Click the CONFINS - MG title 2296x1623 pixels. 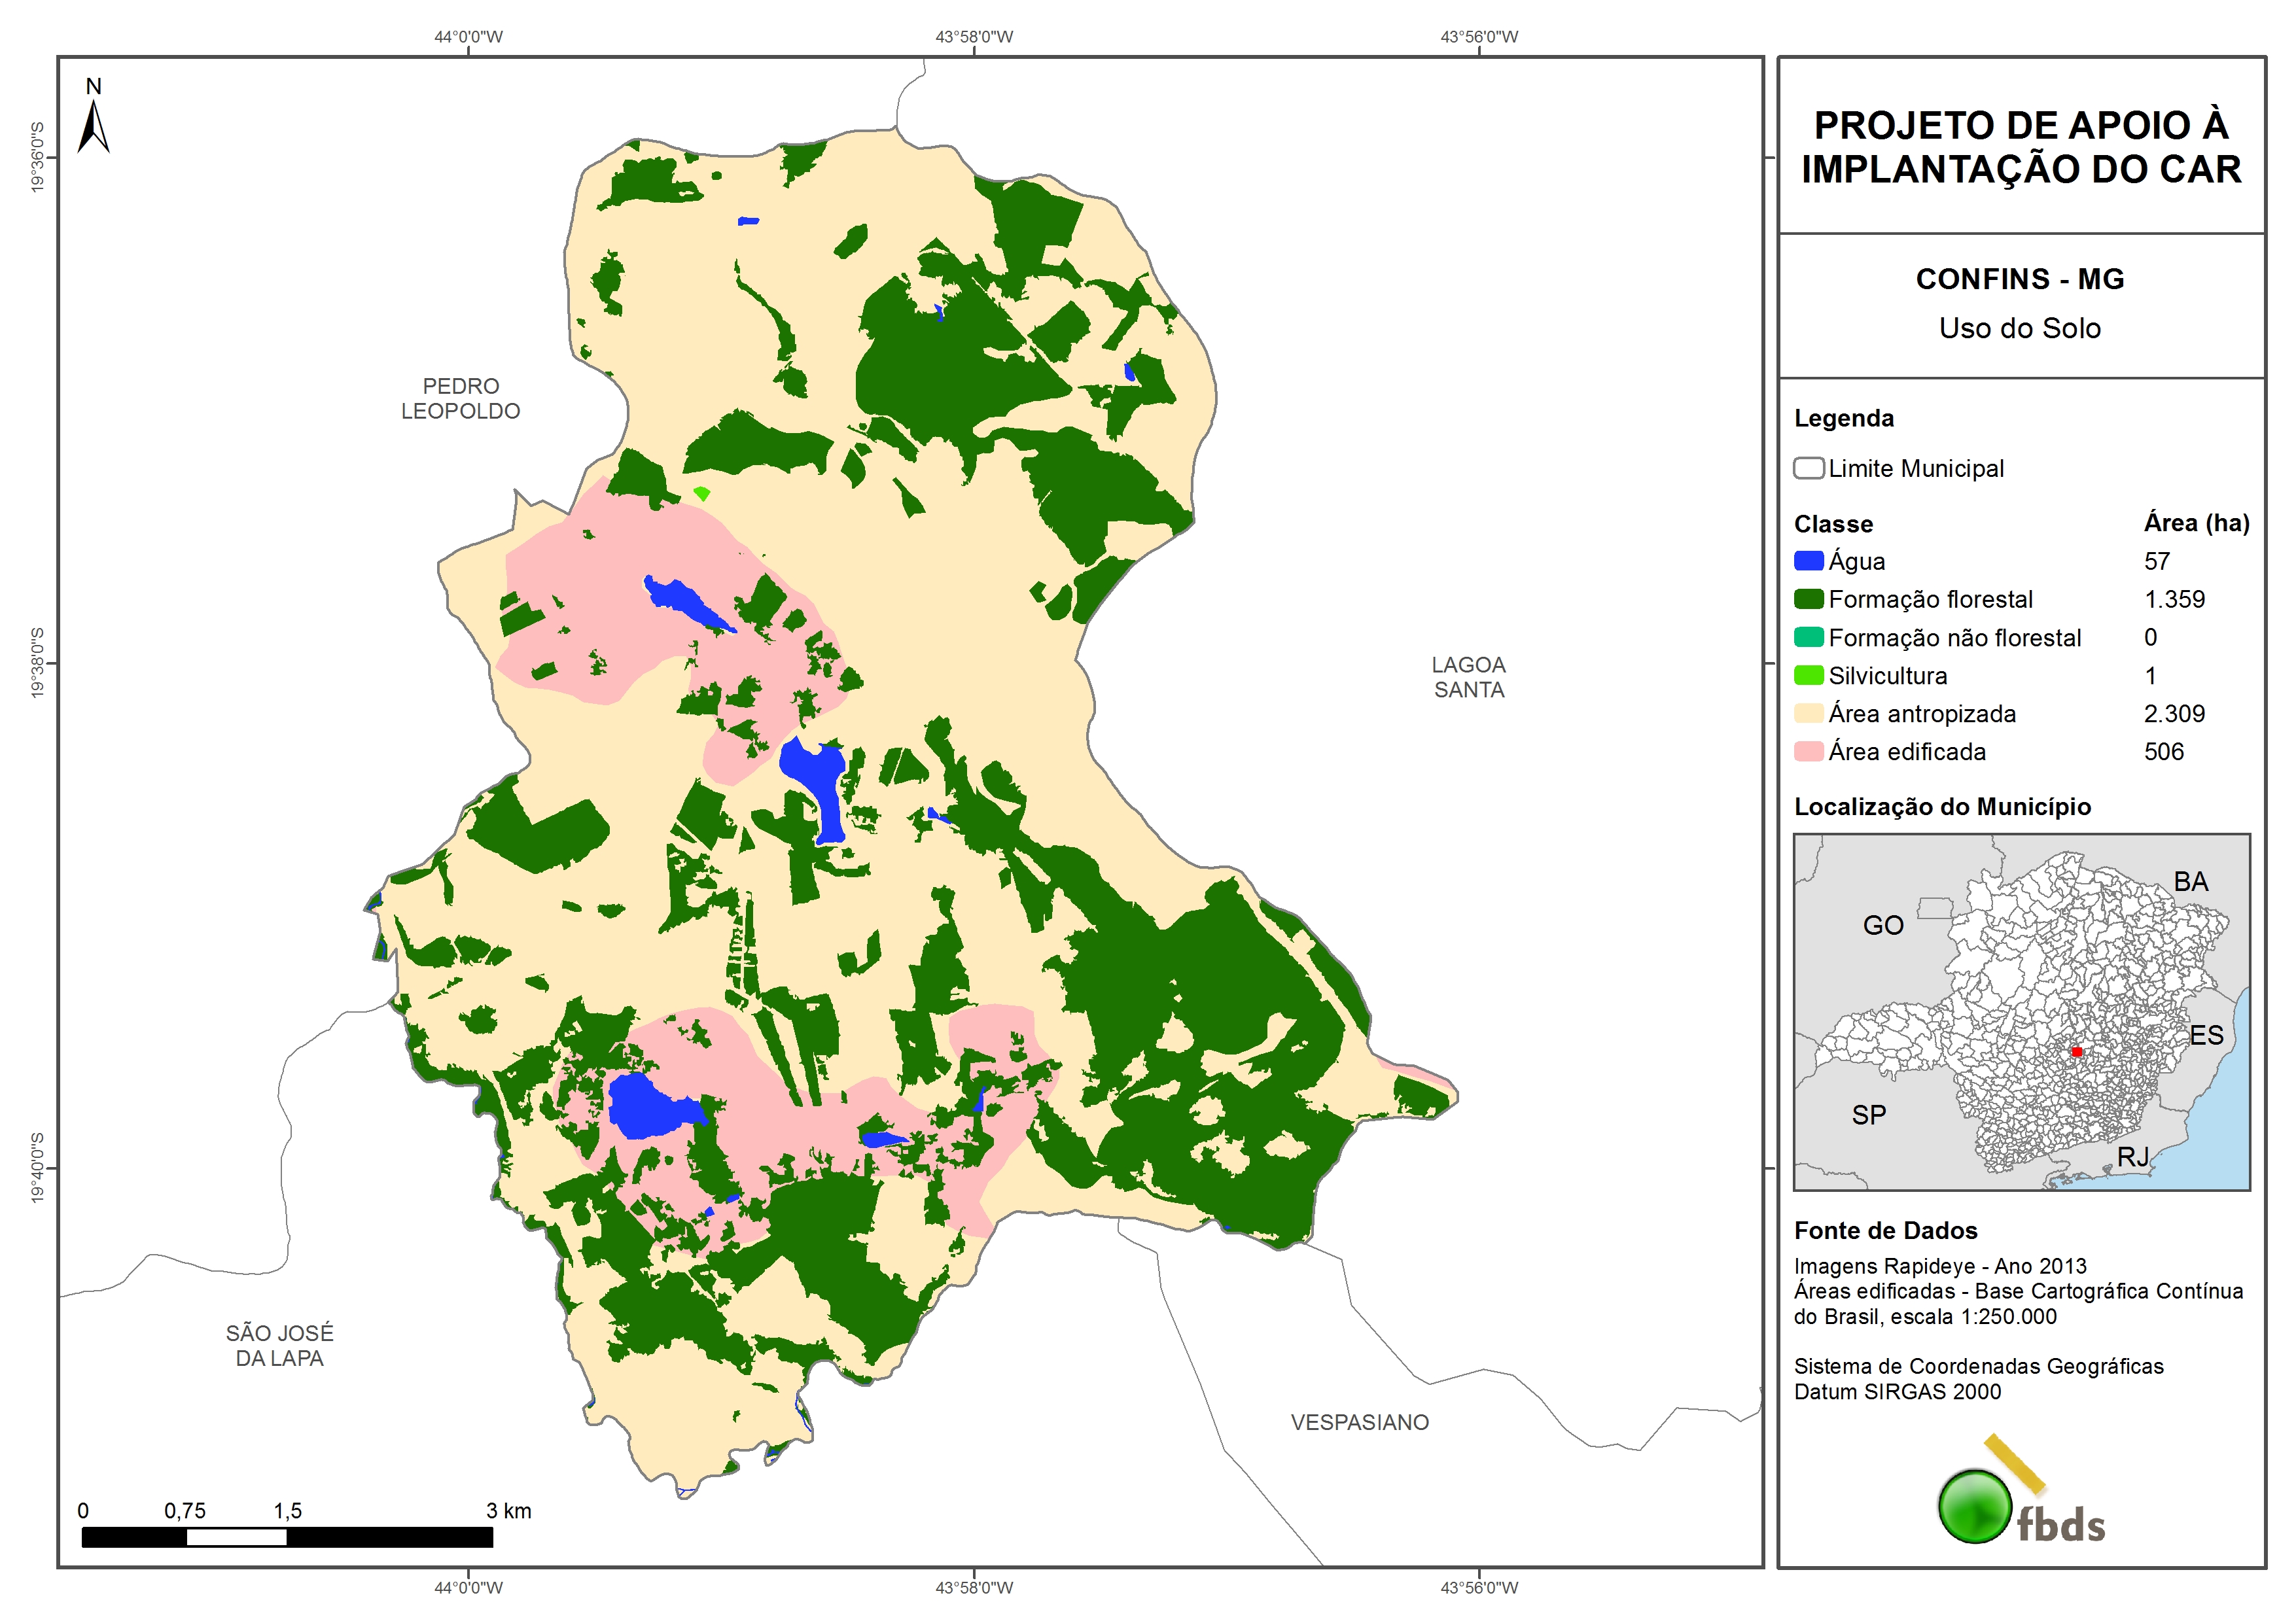(2019, 279)
